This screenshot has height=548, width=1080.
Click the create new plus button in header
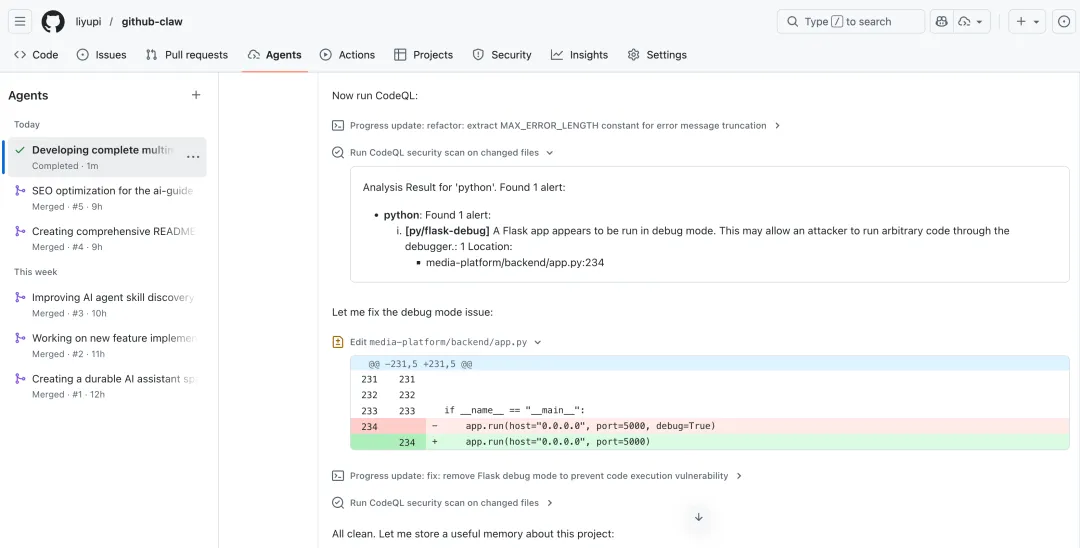coord(1026,21)
